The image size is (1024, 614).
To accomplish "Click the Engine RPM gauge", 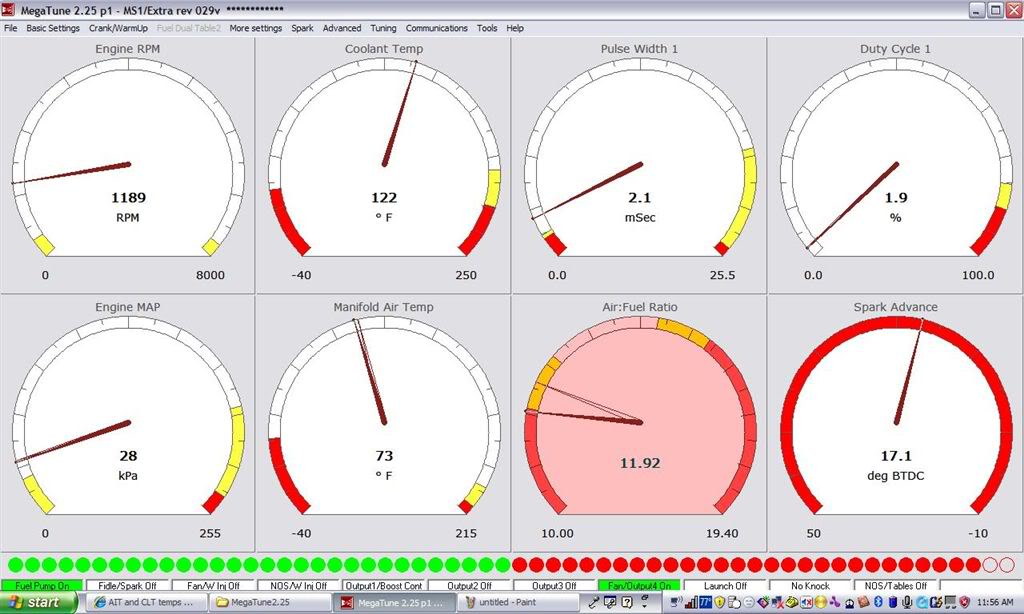I will pyautogui.click(x=127, y=165).
